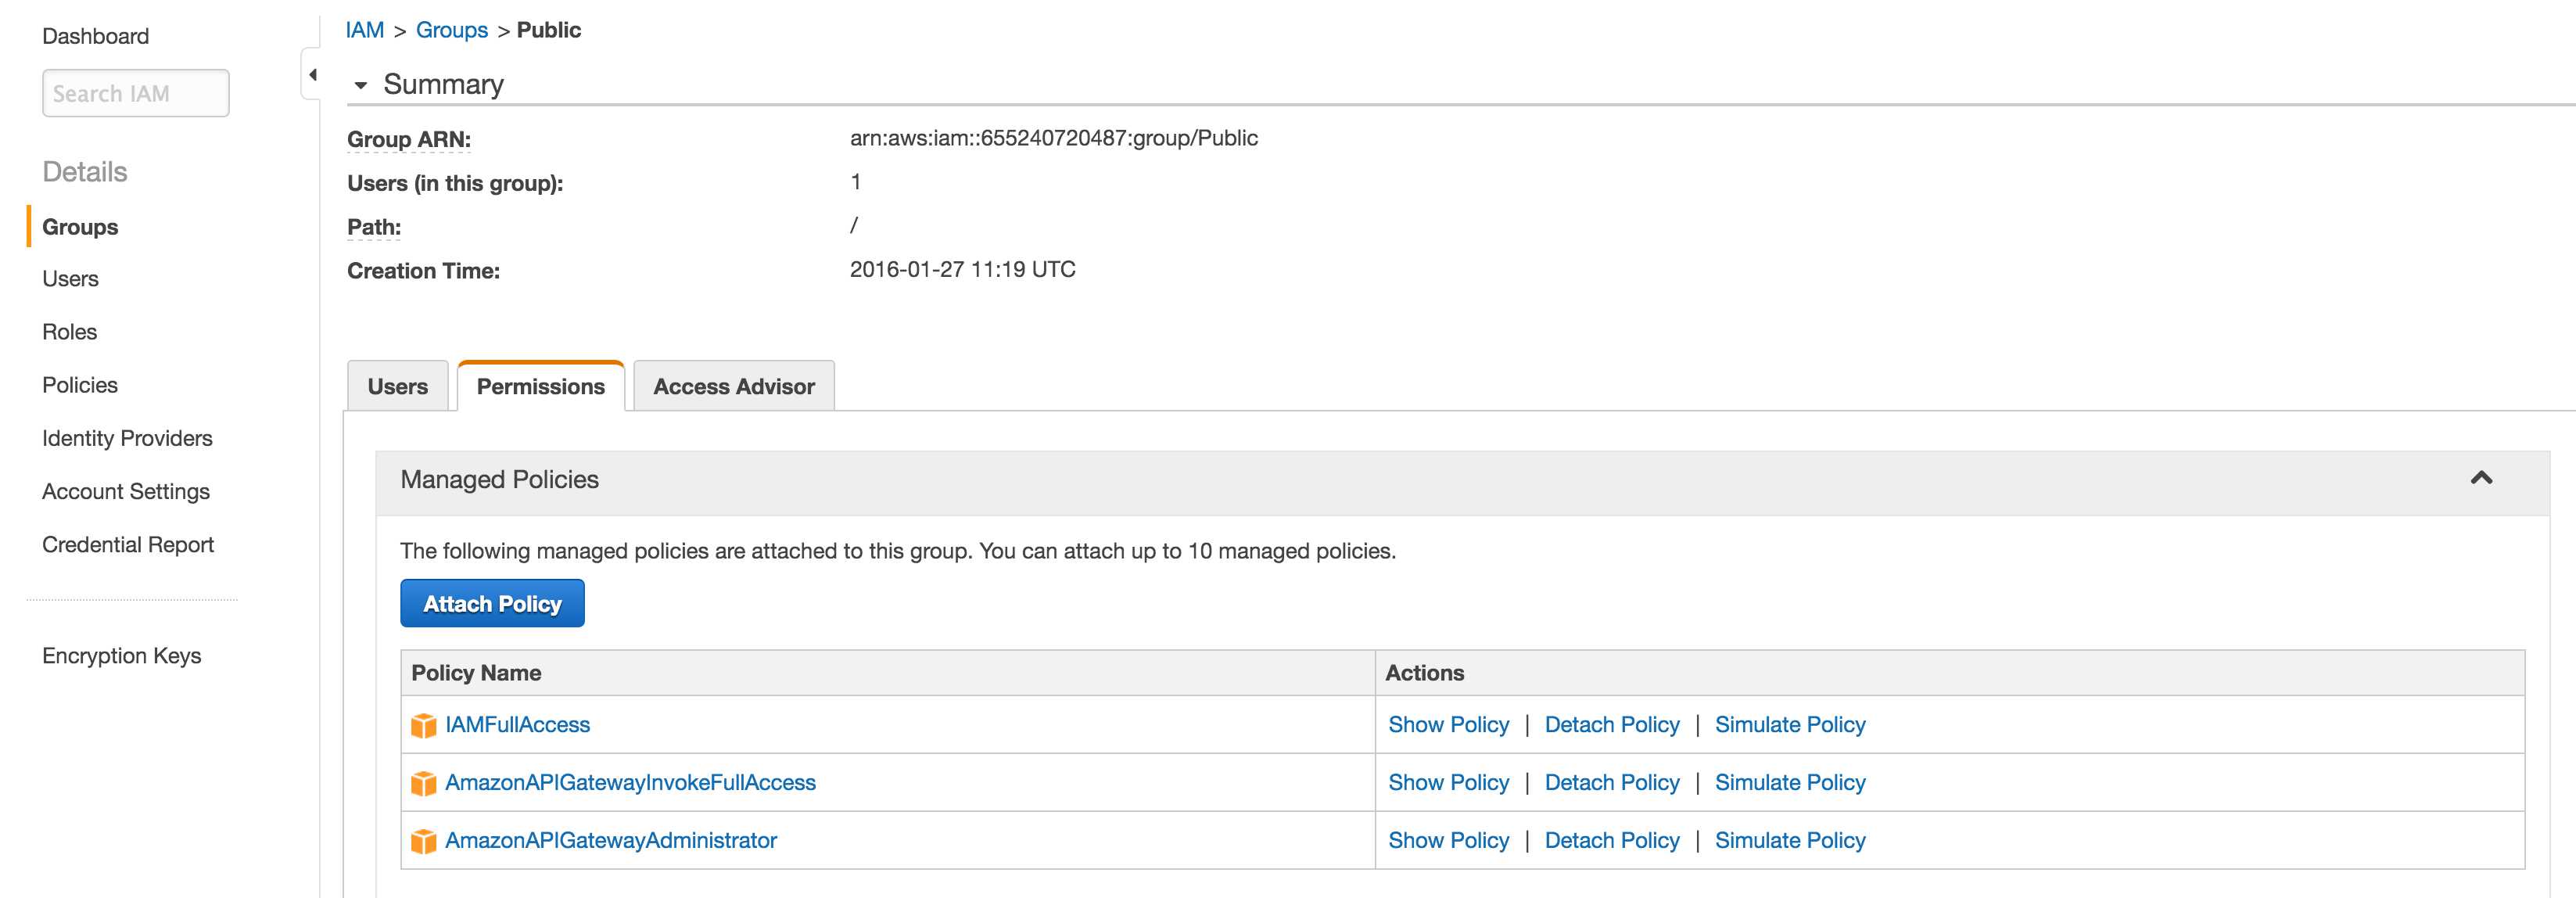Click the AmazonAPIGatewayAdministrator policy icon
This screenshot has height=898, width=2576.
pyautogui.click(x=424, y=840)
